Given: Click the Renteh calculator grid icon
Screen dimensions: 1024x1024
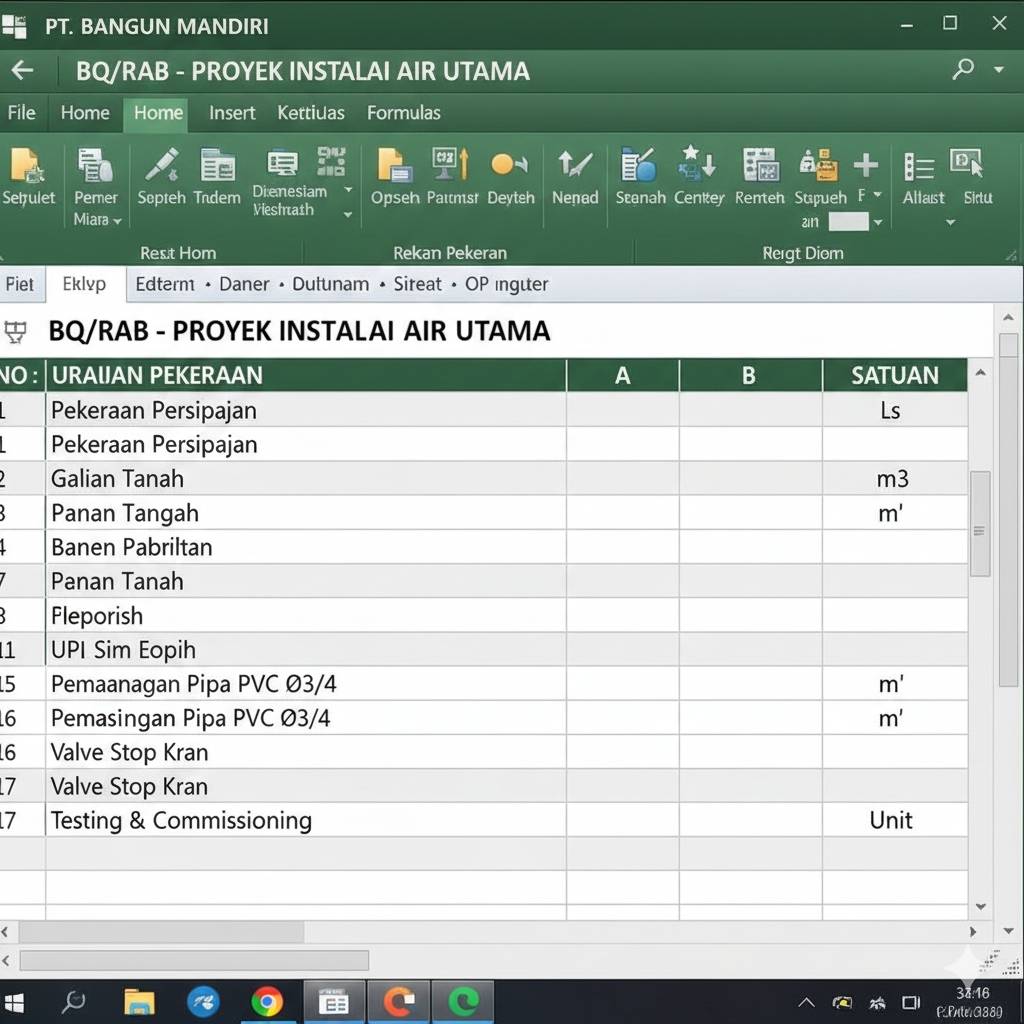Looking at the screenshot, I should click(760, 166).
